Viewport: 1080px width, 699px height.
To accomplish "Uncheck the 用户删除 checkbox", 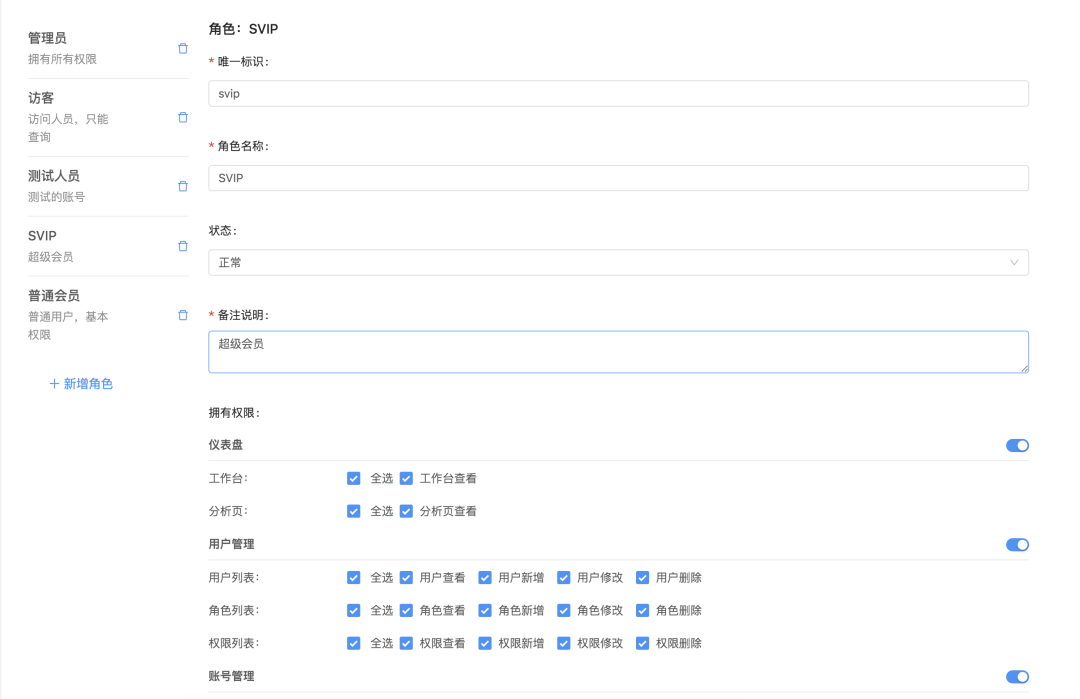I will click(641, 577).
